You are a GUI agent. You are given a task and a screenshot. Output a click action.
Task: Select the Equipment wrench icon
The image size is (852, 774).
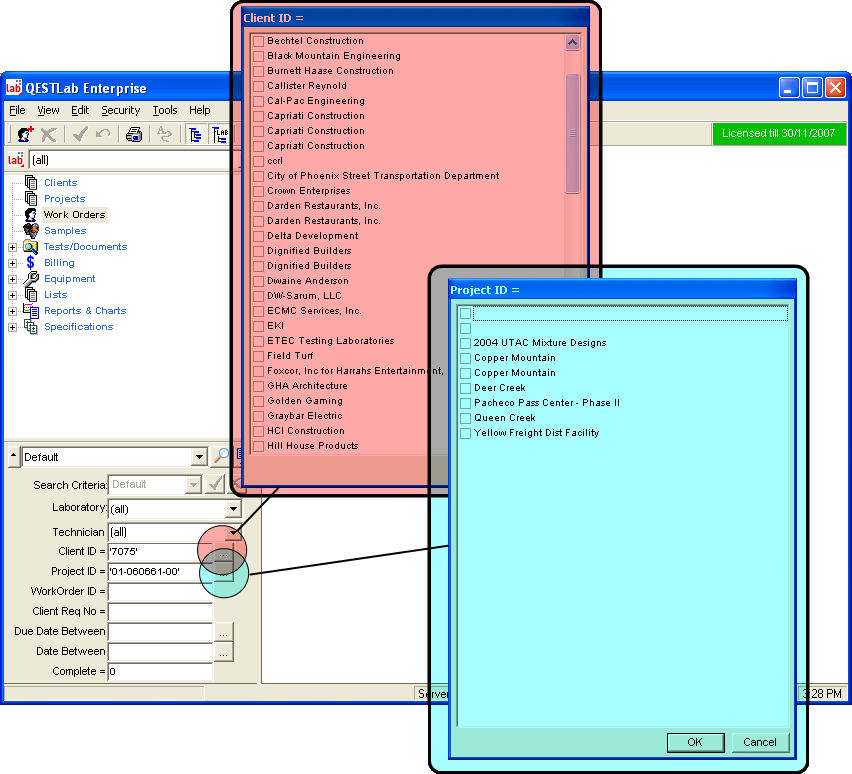coord(31,279)
